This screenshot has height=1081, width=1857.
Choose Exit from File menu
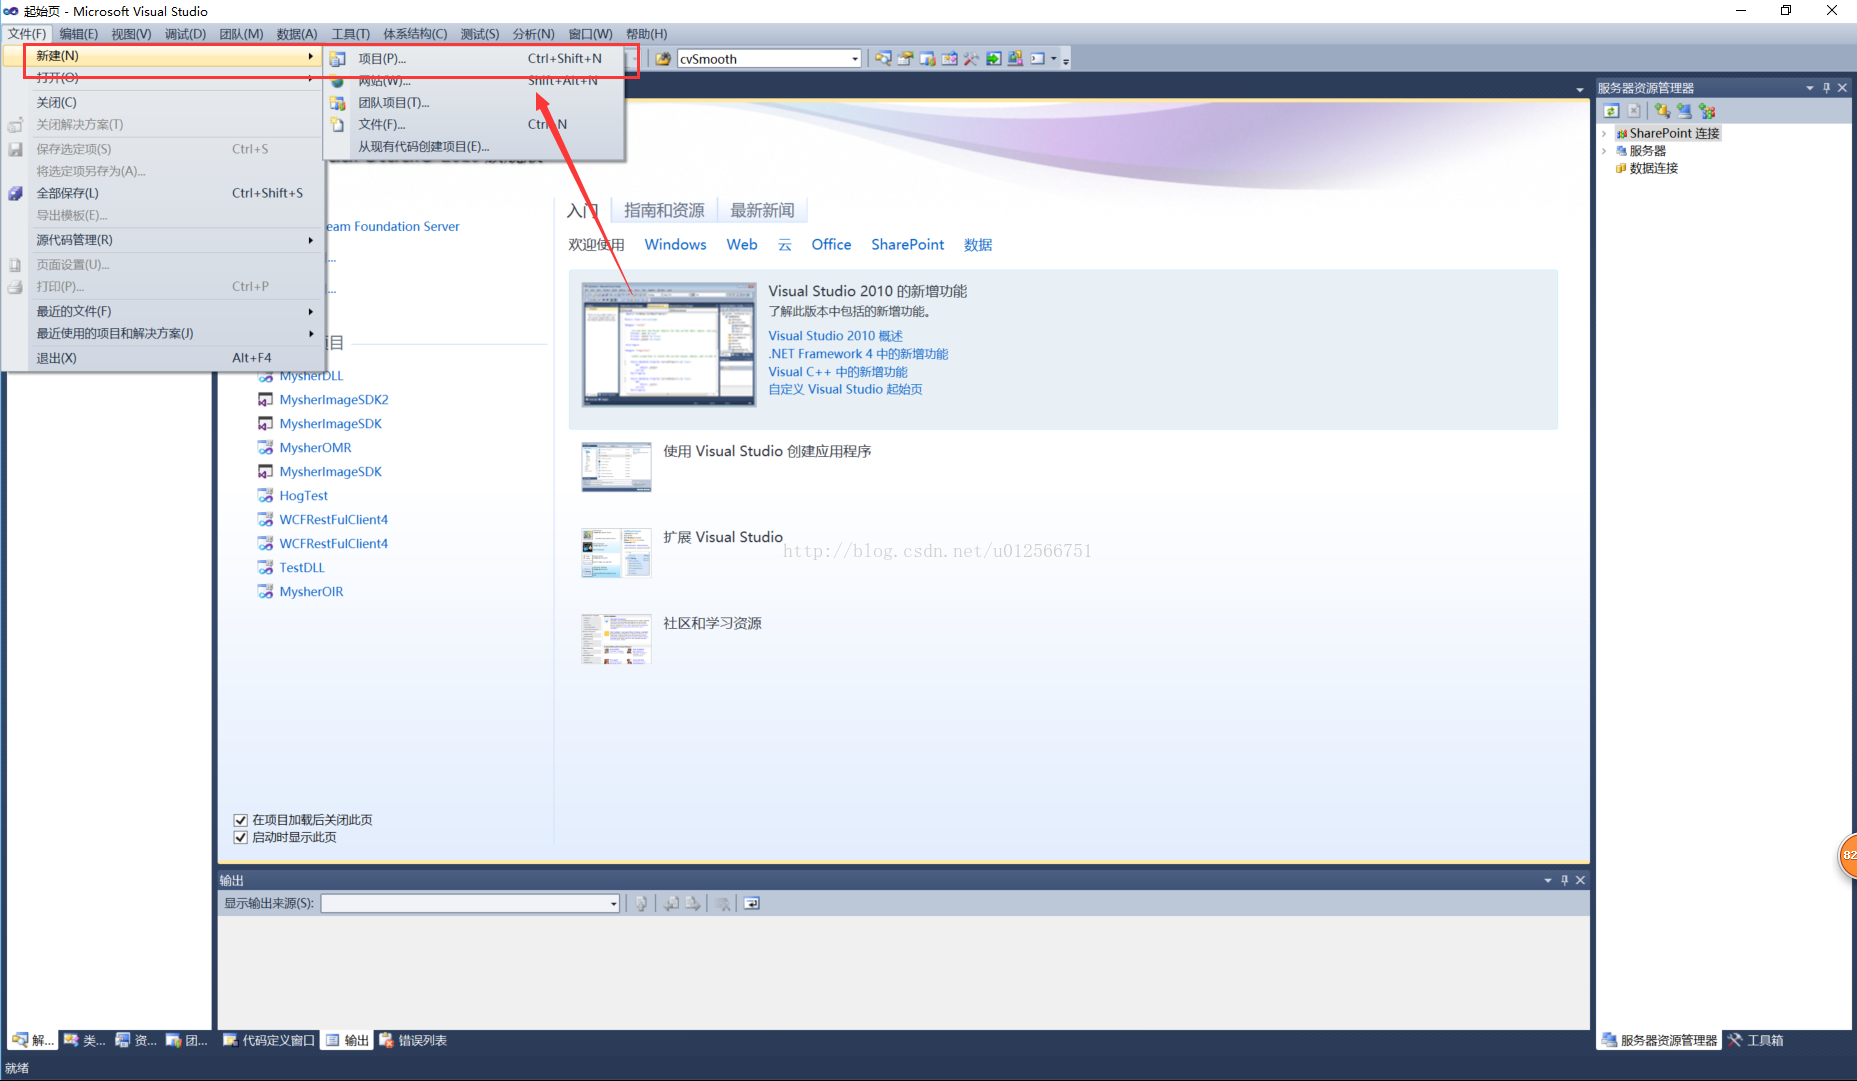(x=163, y=358)
